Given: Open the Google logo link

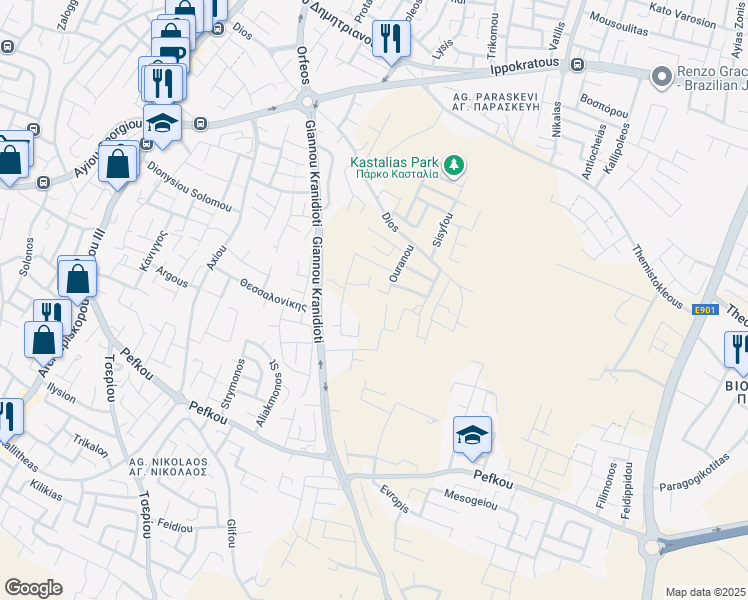Looking at the screenshot, I should (x=33, y=588).
